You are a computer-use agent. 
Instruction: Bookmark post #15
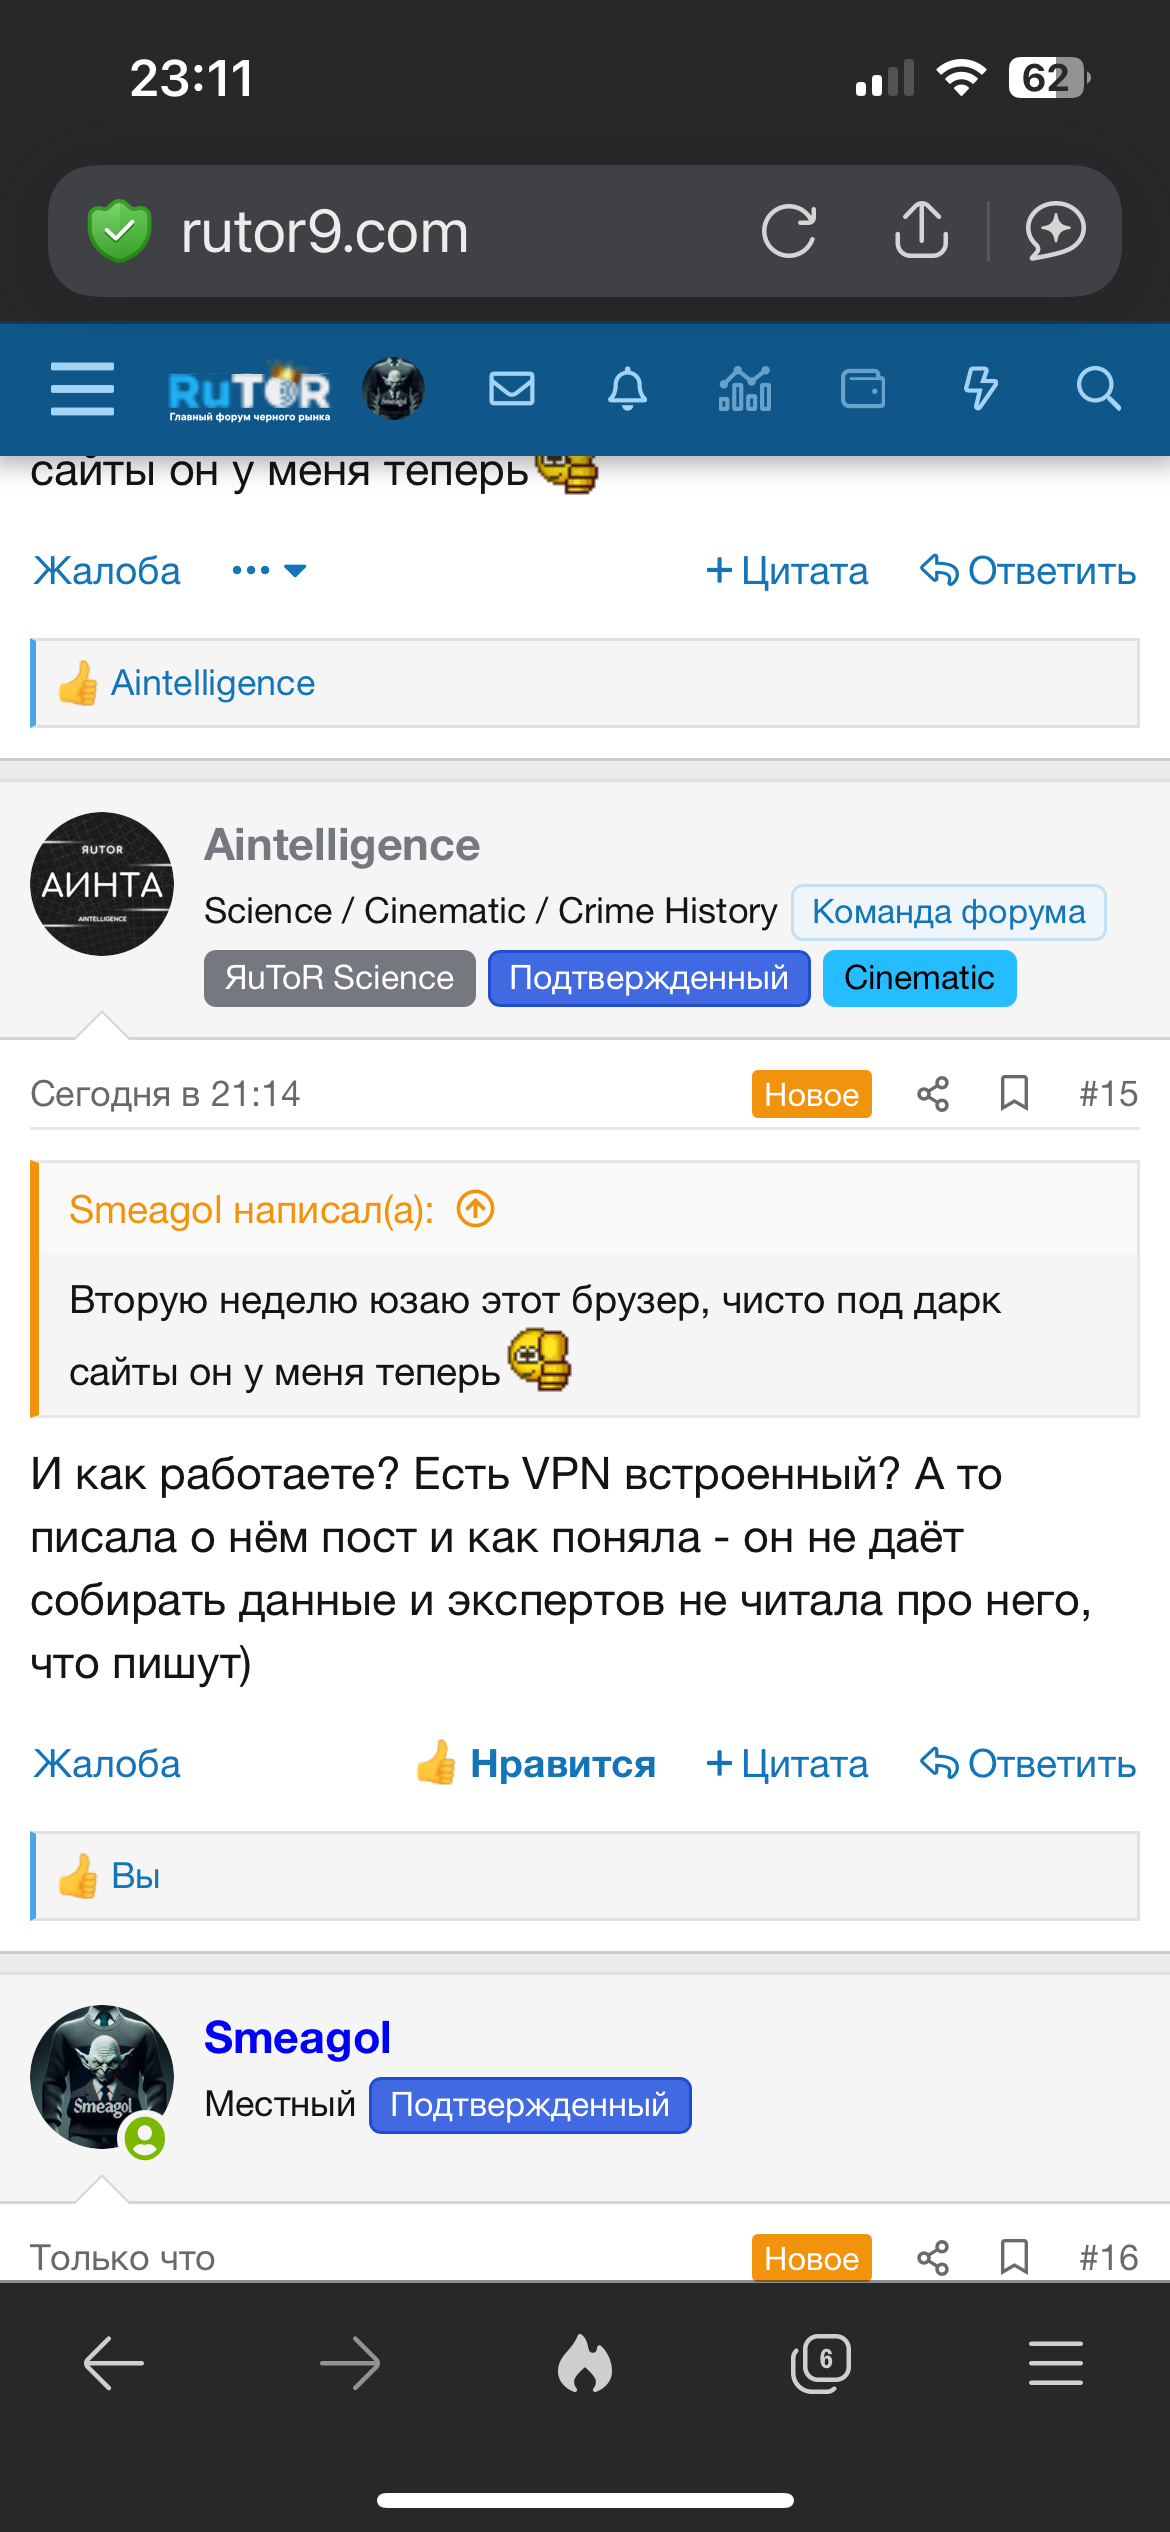click(x=1014, y=1094)
